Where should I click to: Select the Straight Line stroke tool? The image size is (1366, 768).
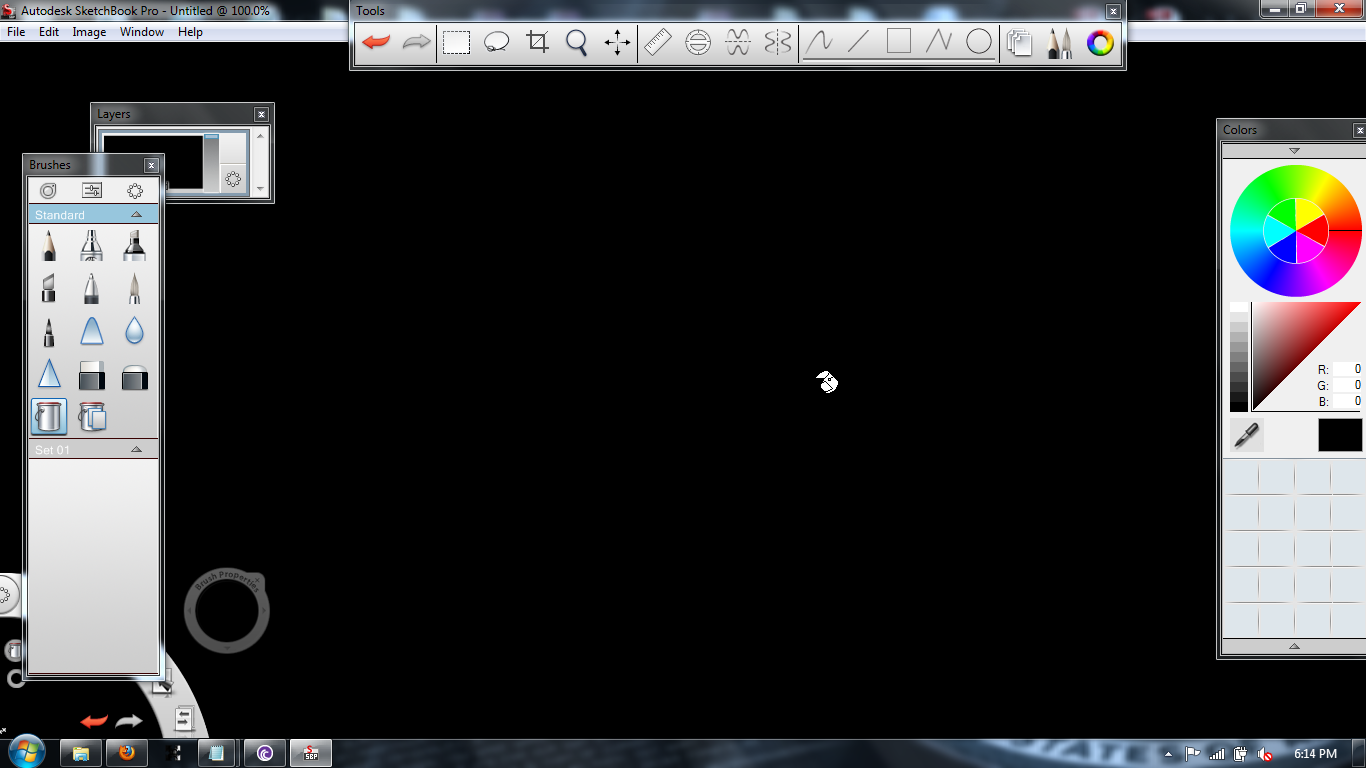point(859,42)
